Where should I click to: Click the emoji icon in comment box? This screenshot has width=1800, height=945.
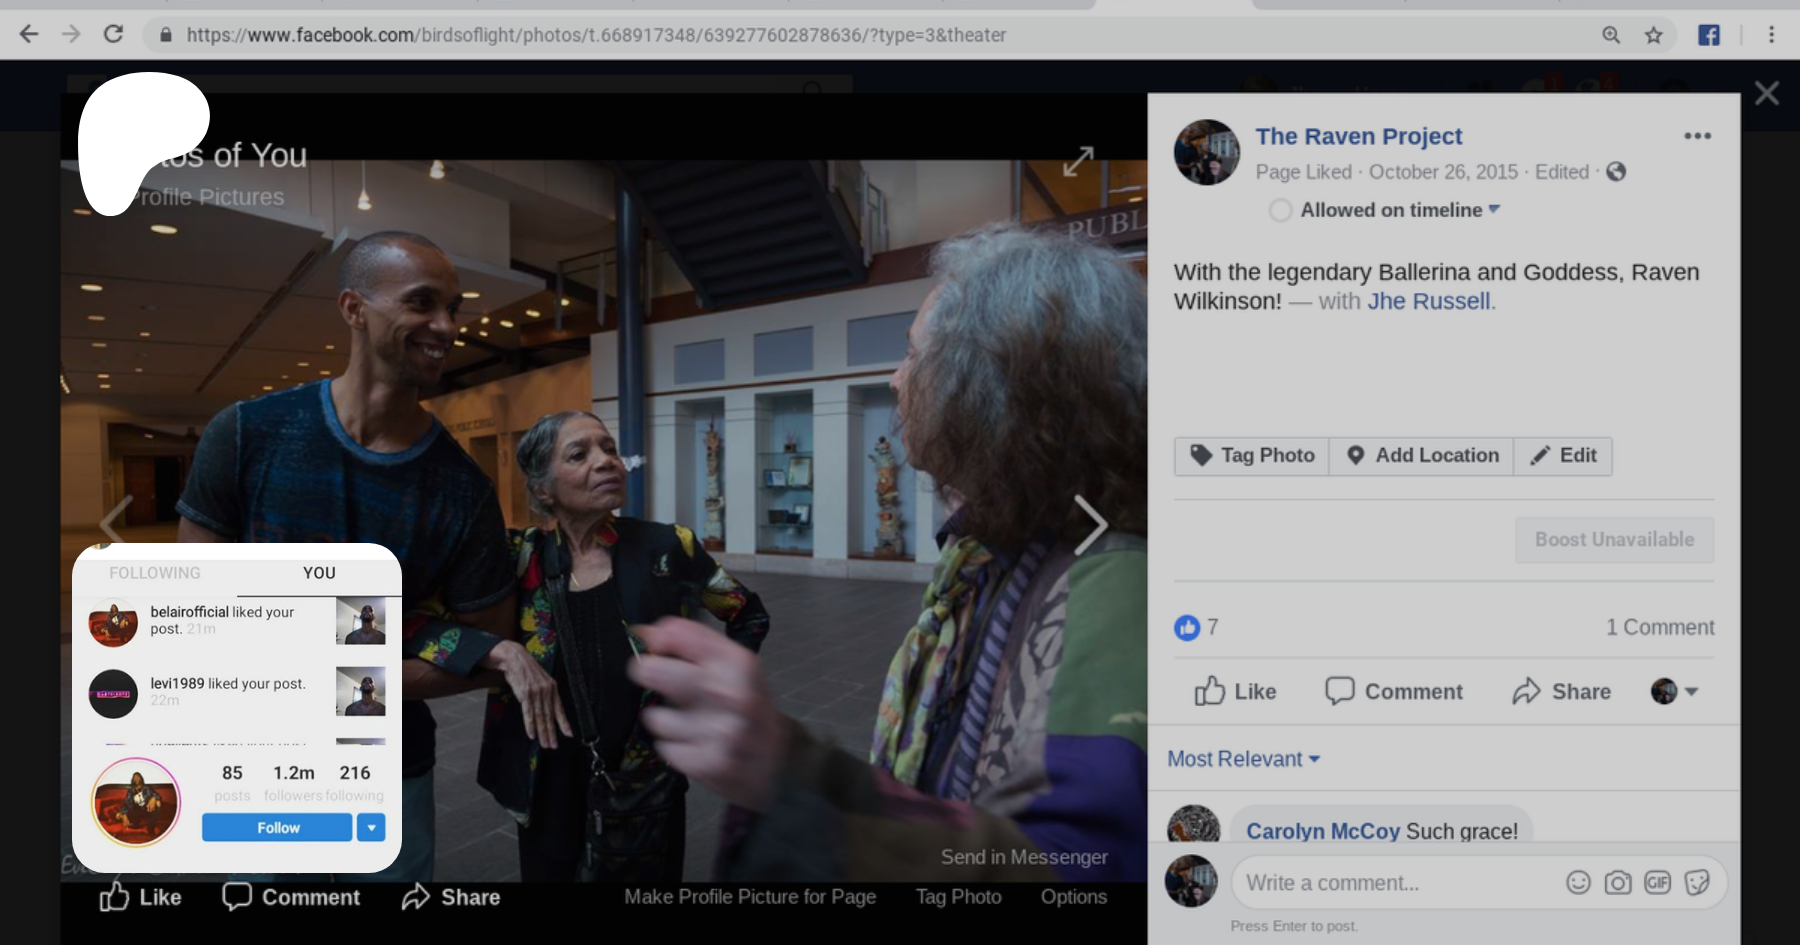click(1578, 882)
